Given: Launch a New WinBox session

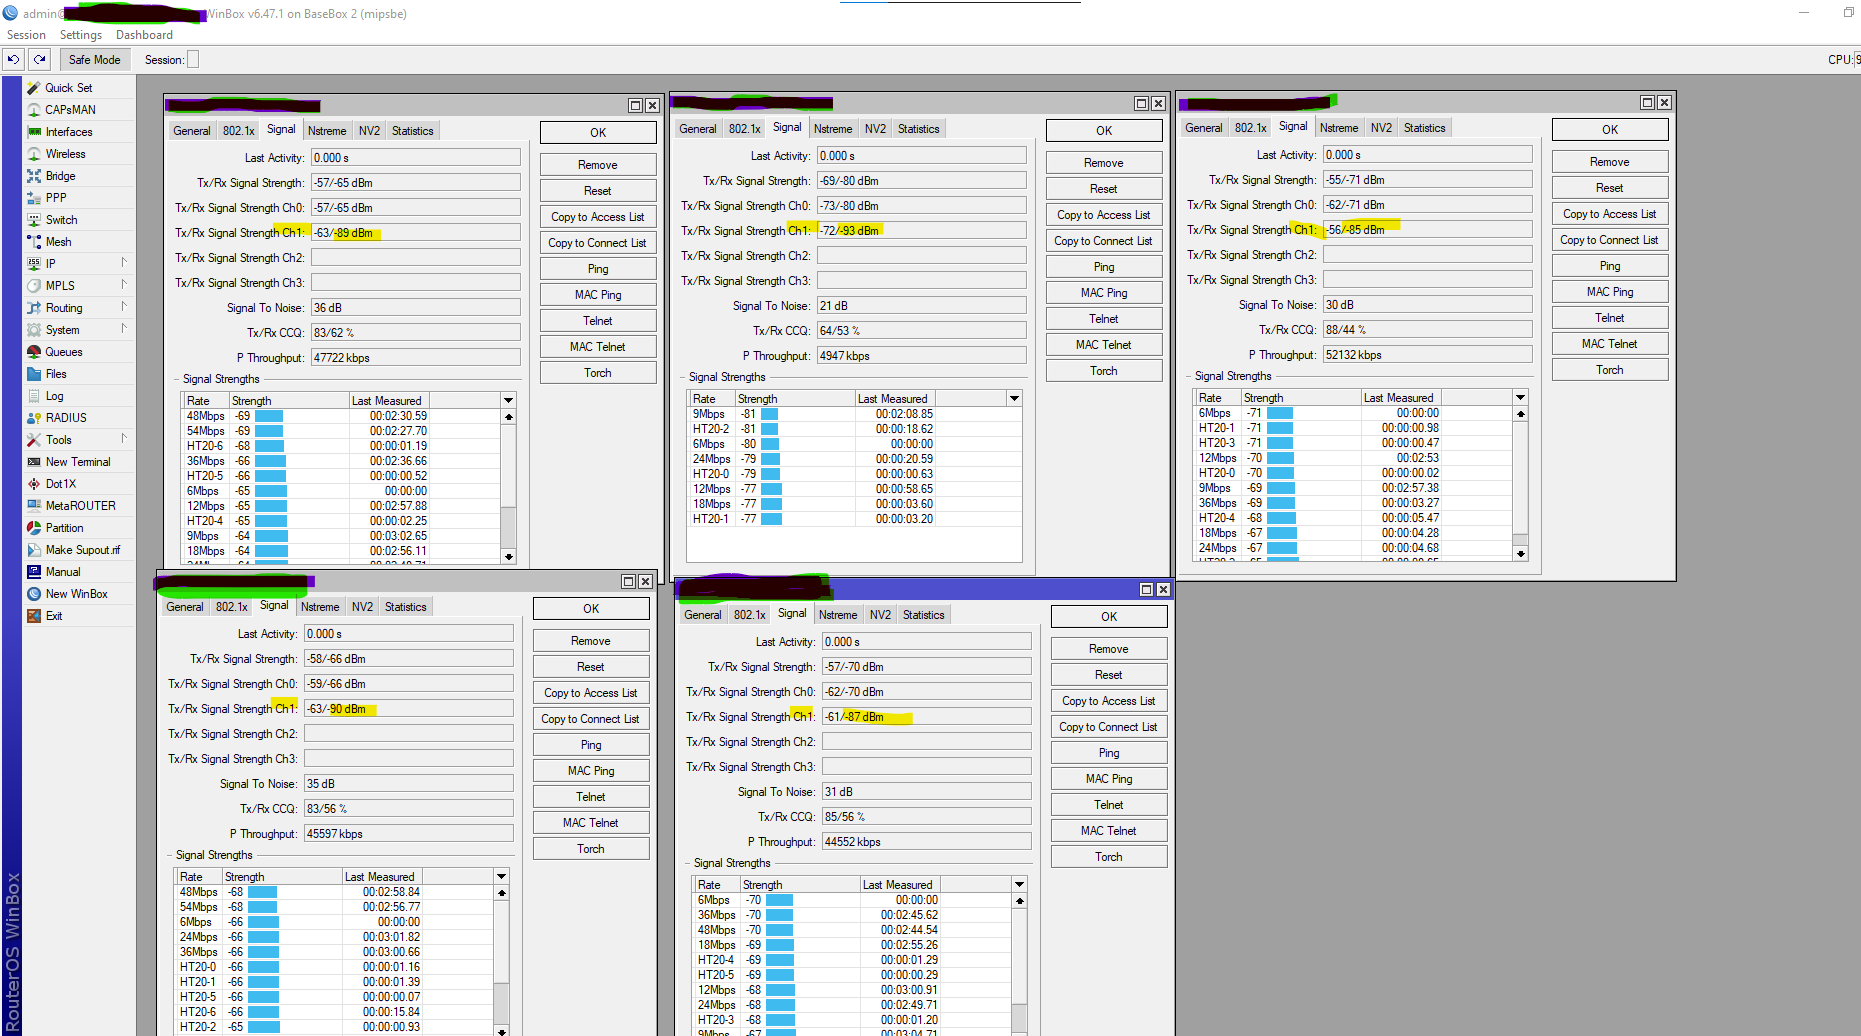Looking at the screenshot, I should pyautogui.click(x=76, y=594).
